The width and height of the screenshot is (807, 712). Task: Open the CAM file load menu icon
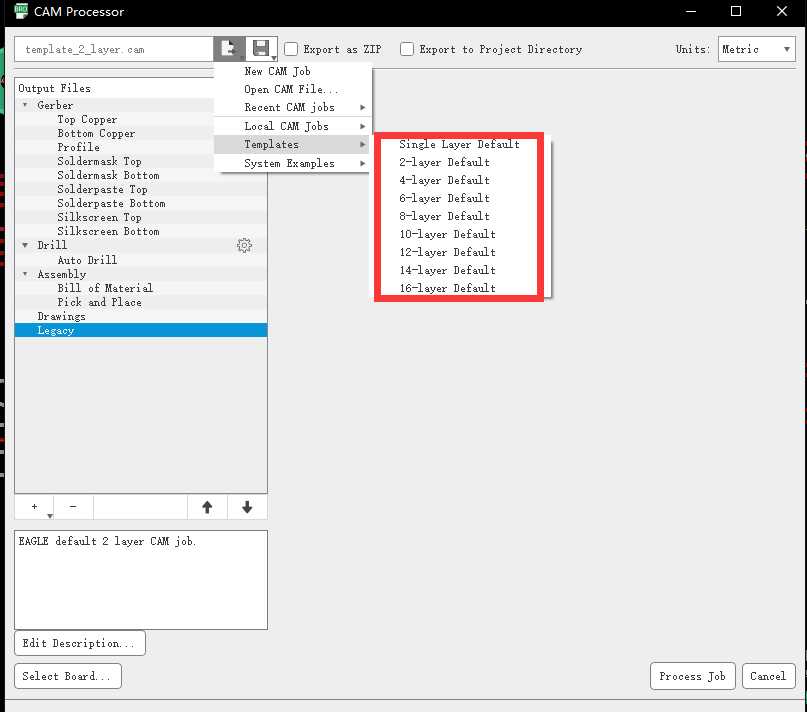229,49
